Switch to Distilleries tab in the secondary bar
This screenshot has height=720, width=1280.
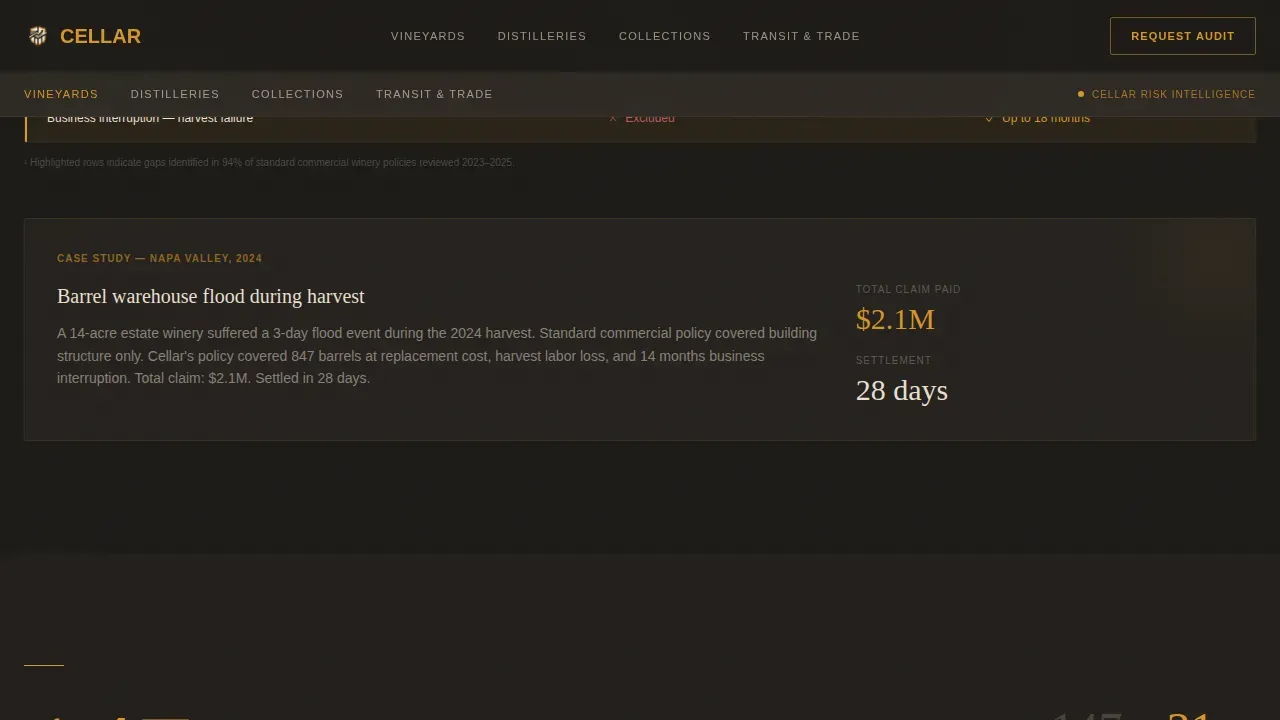point(175,94)
